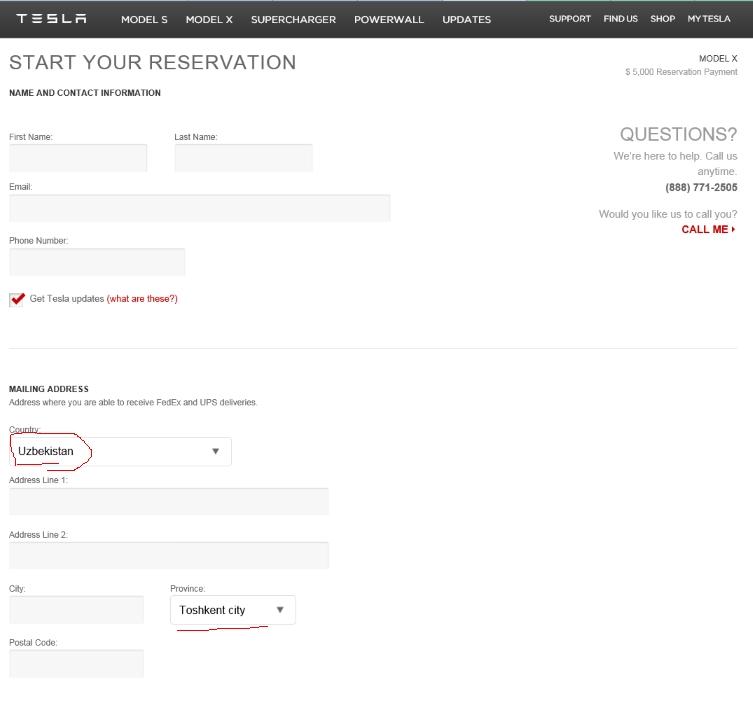The image size is (753, 701).
Task: Open the Province dropdown showing Toshkent city
Action: [x=233, y=610]
